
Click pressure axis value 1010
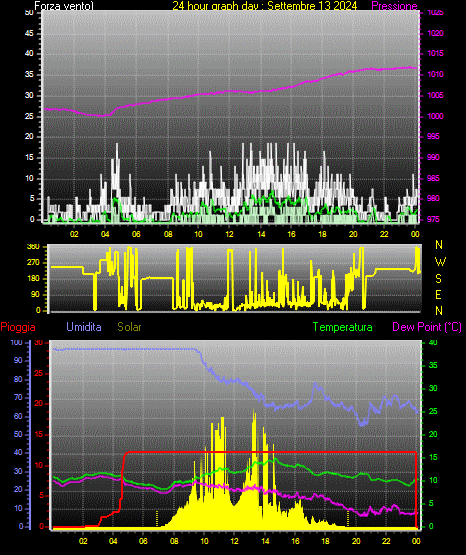coord(435,74)
